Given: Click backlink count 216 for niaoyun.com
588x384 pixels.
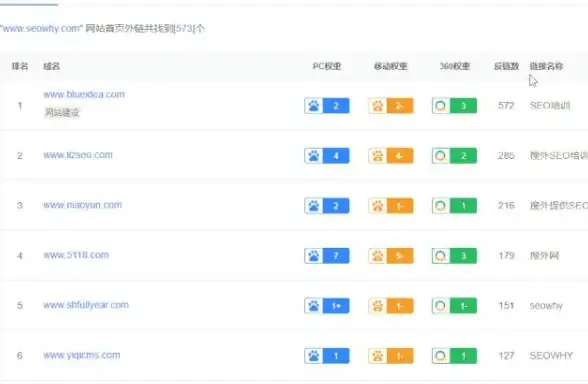Looking at the screenshot, I should [x=506, y=206].
